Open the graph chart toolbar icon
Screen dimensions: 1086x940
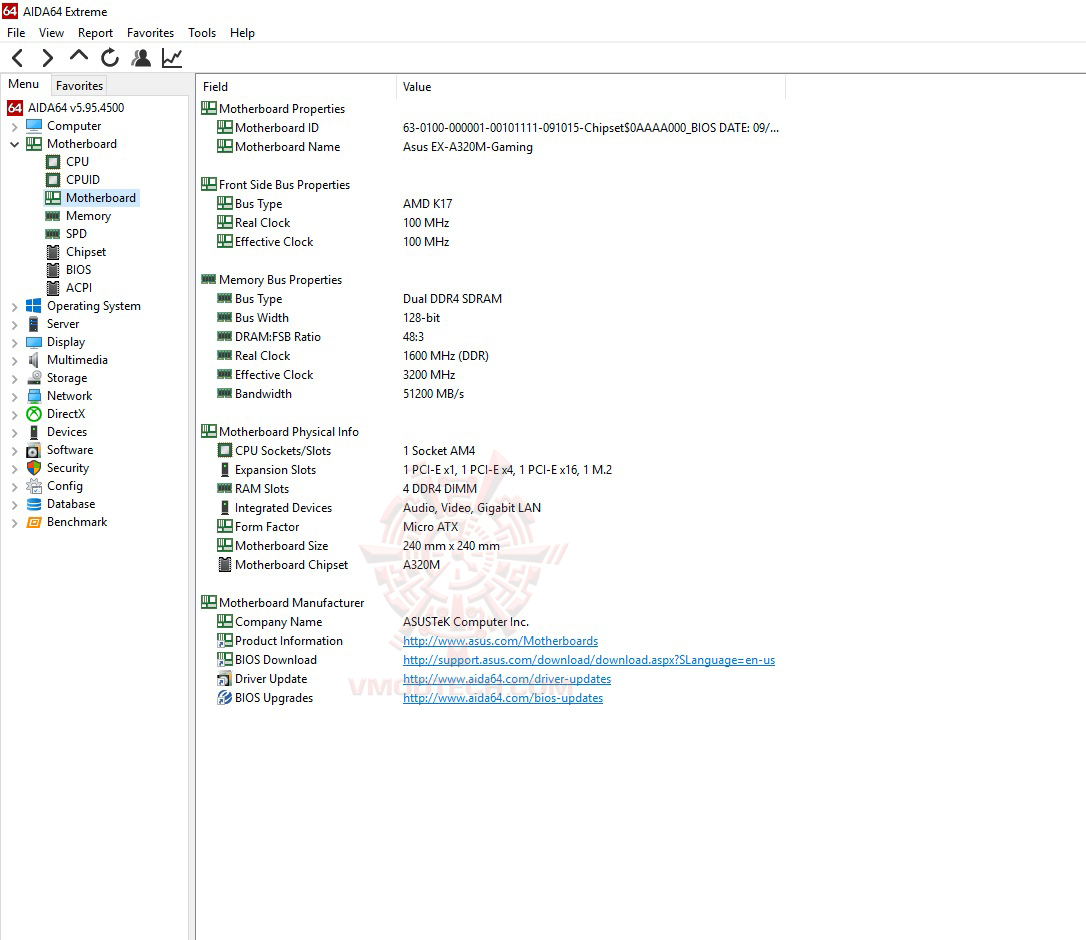[172, 57]
